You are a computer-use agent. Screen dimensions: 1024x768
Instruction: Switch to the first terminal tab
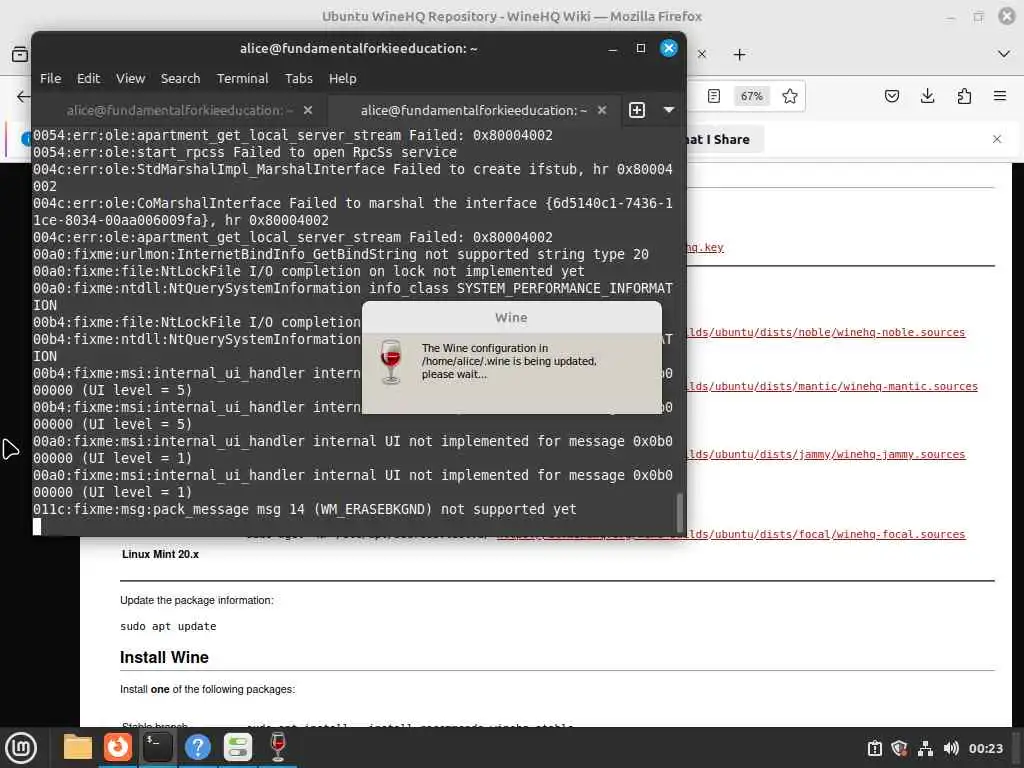[x=180, y=110]
